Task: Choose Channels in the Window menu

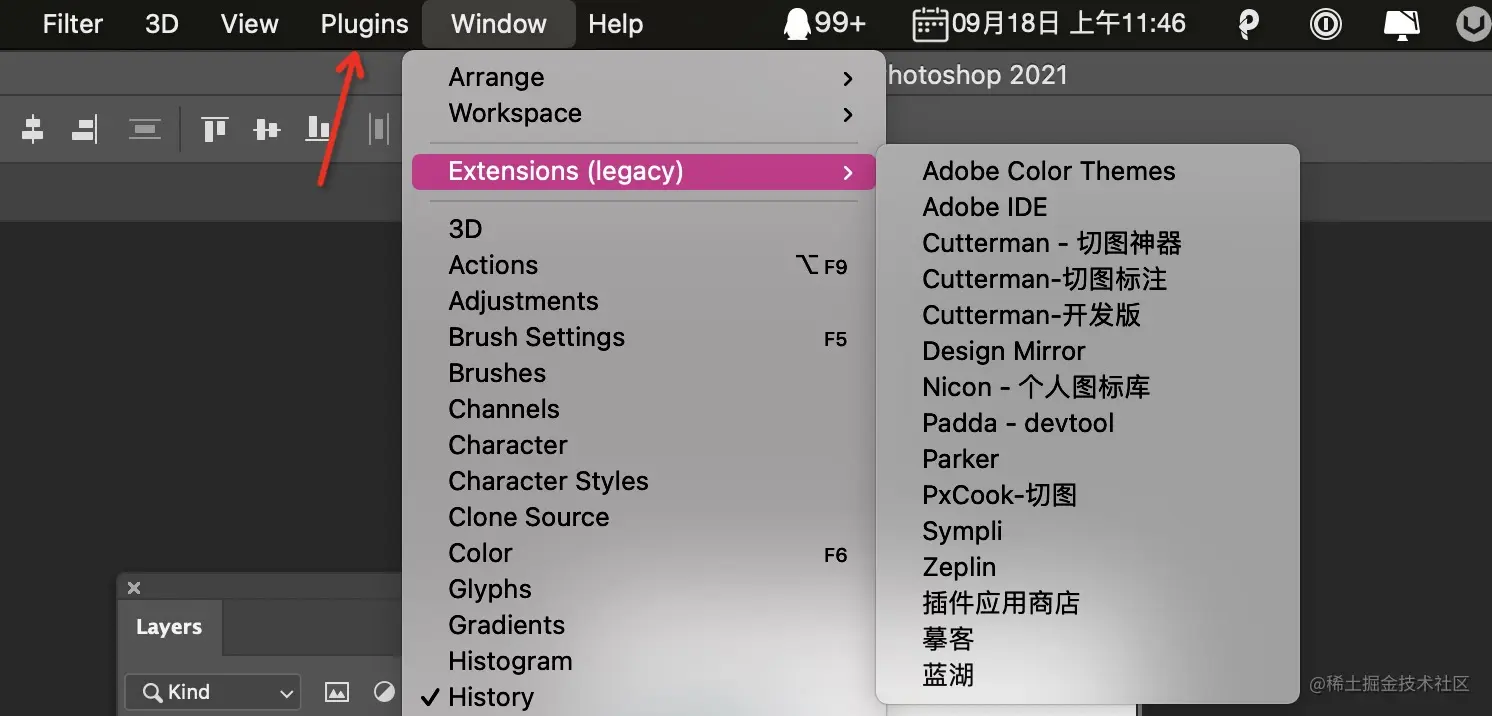Action: point(644,409)
